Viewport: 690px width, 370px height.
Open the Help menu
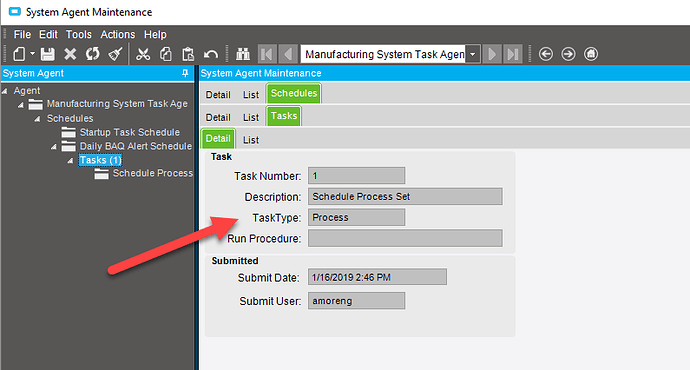pos(155,34)
